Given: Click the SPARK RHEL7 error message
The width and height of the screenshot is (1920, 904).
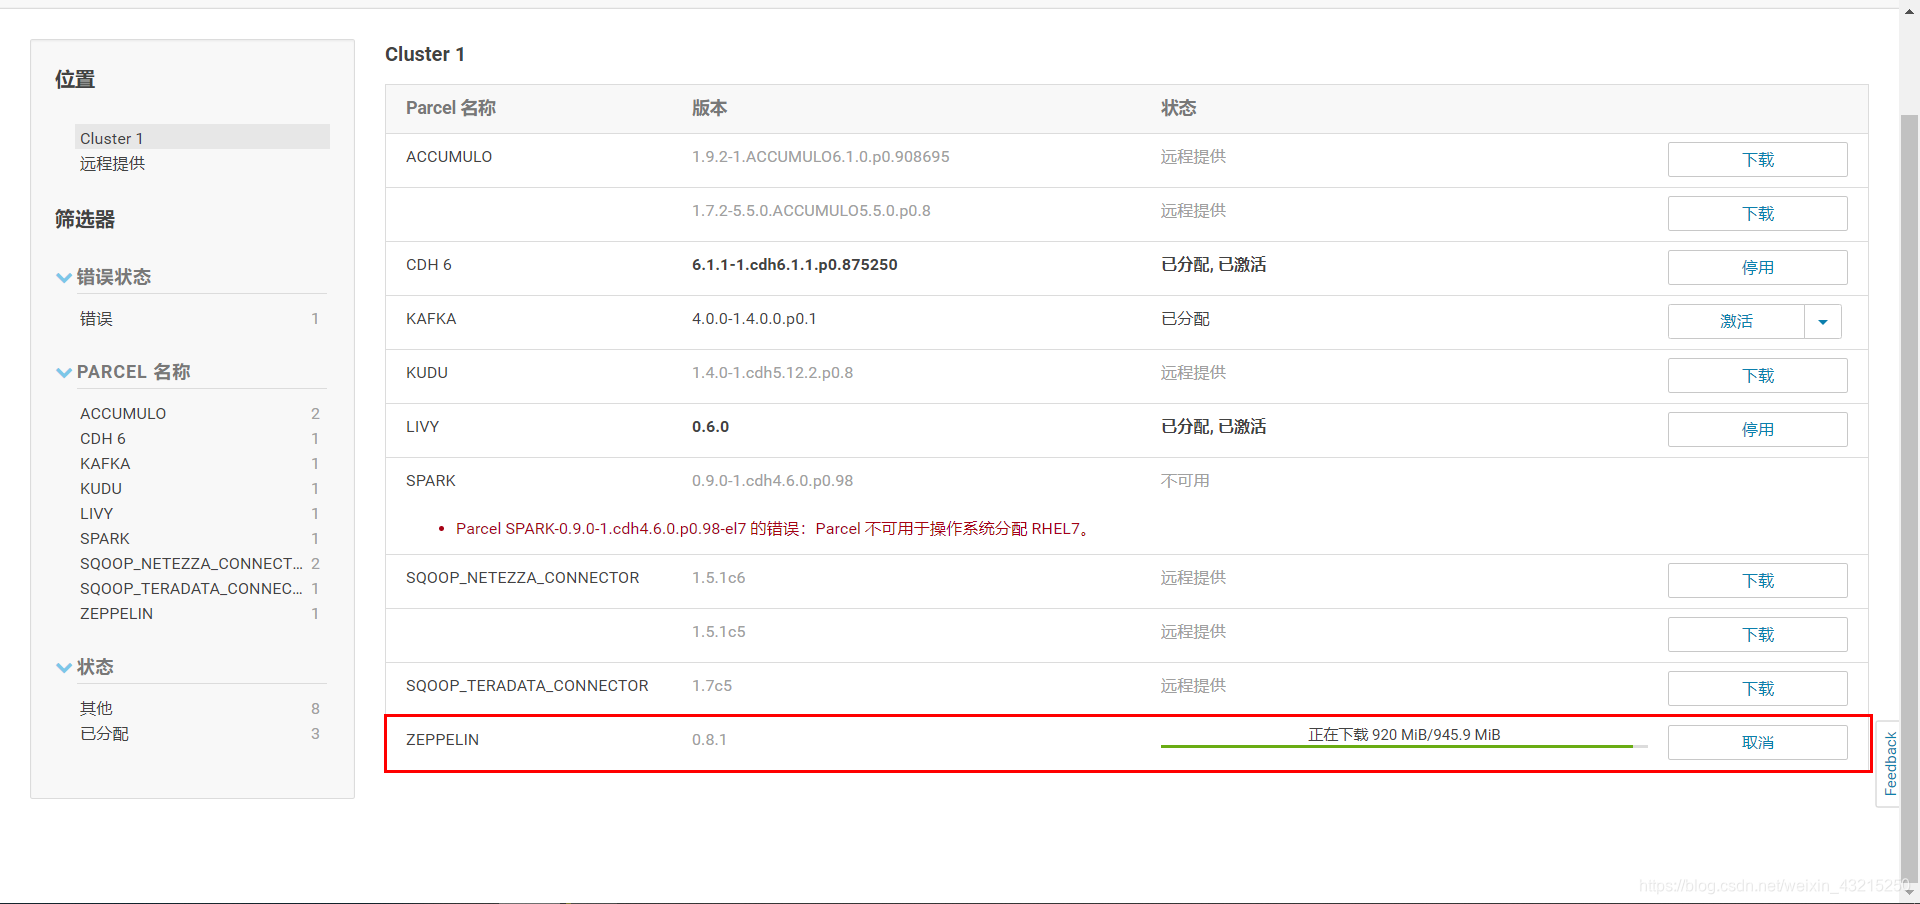Looking at the screenshot, I should [774, 529].
